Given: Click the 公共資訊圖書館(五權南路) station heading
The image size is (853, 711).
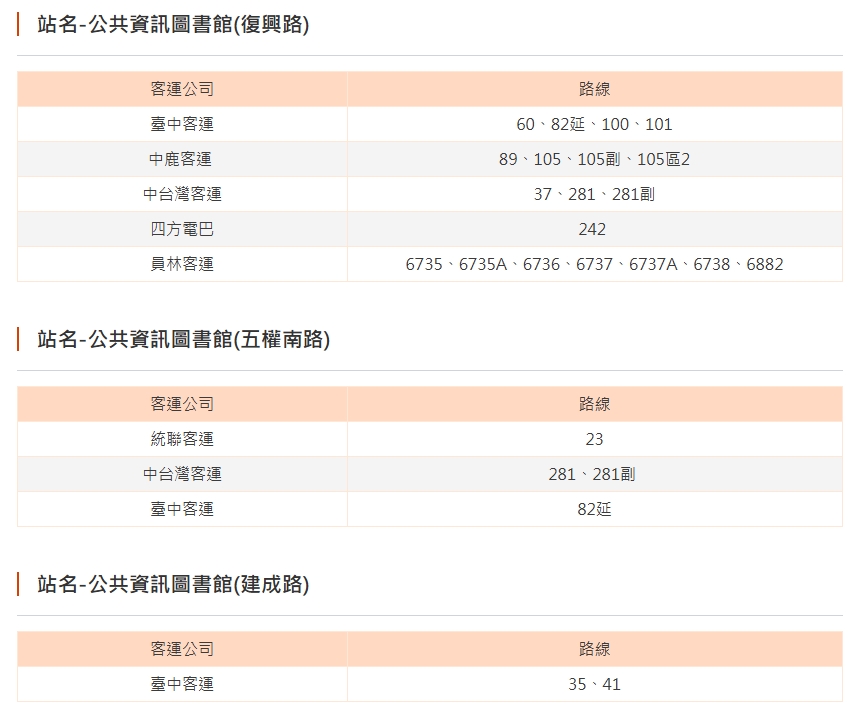Looking at the screenshot, I should 183,340.
